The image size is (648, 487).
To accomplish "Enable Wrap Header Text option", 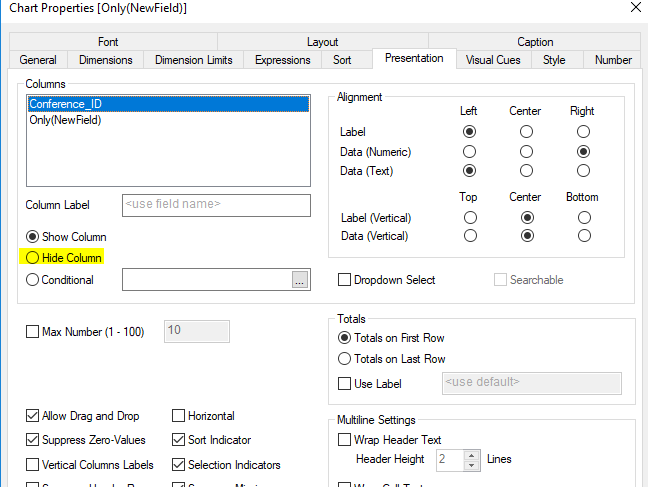I will (x=345, y=440).
